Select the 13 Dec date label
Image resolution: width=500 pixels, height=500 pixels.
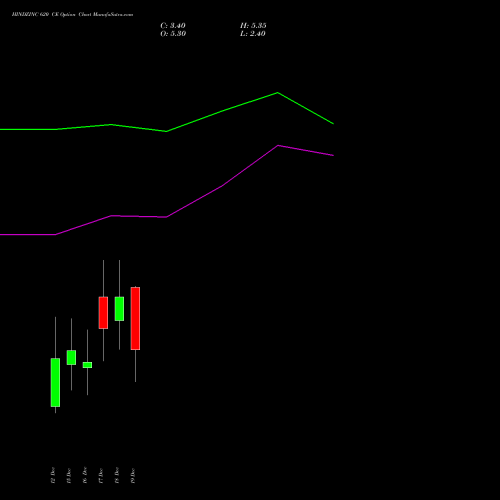coord(69,475)
